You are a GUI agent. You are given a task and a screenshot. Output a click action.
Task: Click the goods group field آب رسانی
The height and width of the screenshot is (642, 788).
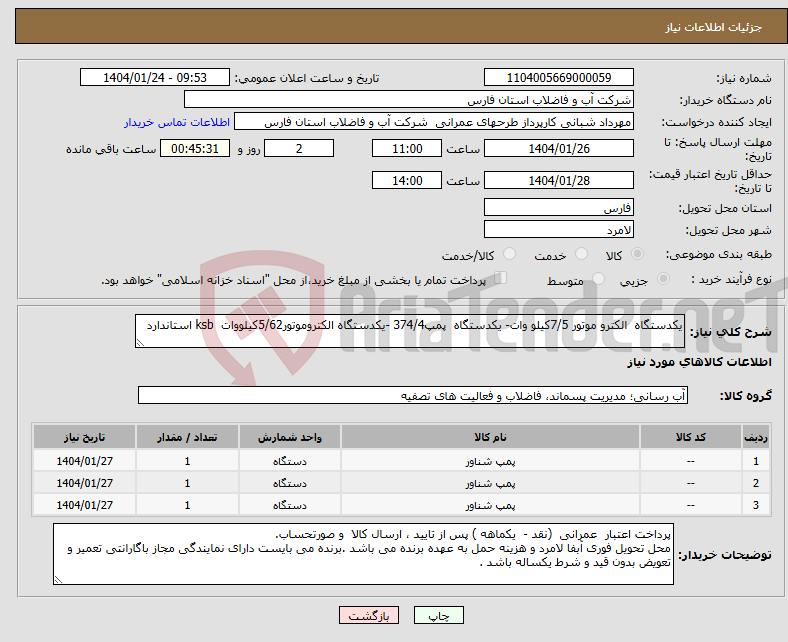coord(413,395)
